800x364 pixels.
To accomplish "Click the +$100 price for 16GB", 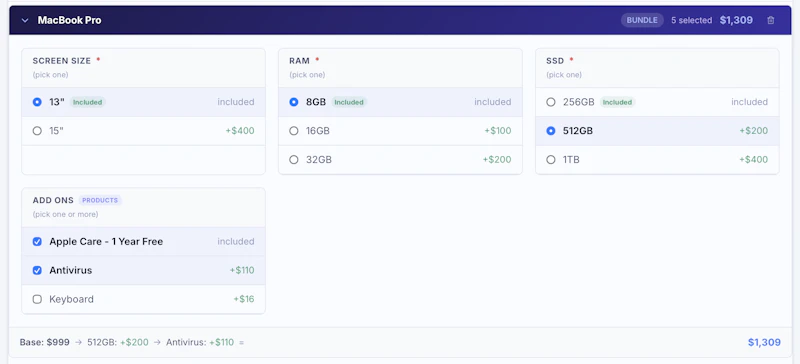I will click(x=497, y=131).
